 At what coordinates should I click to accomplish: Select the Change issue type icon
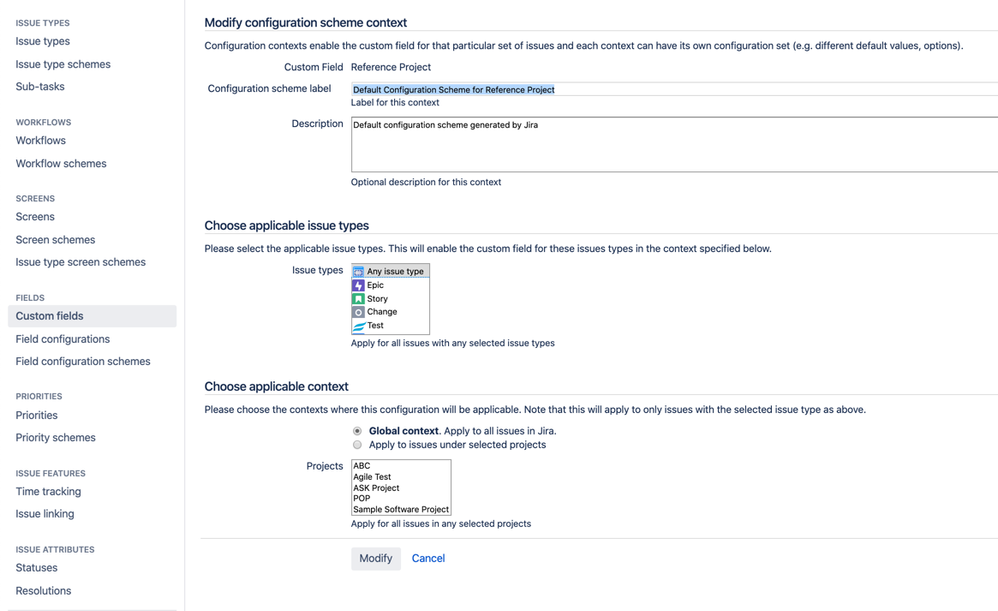coord(358,312)
